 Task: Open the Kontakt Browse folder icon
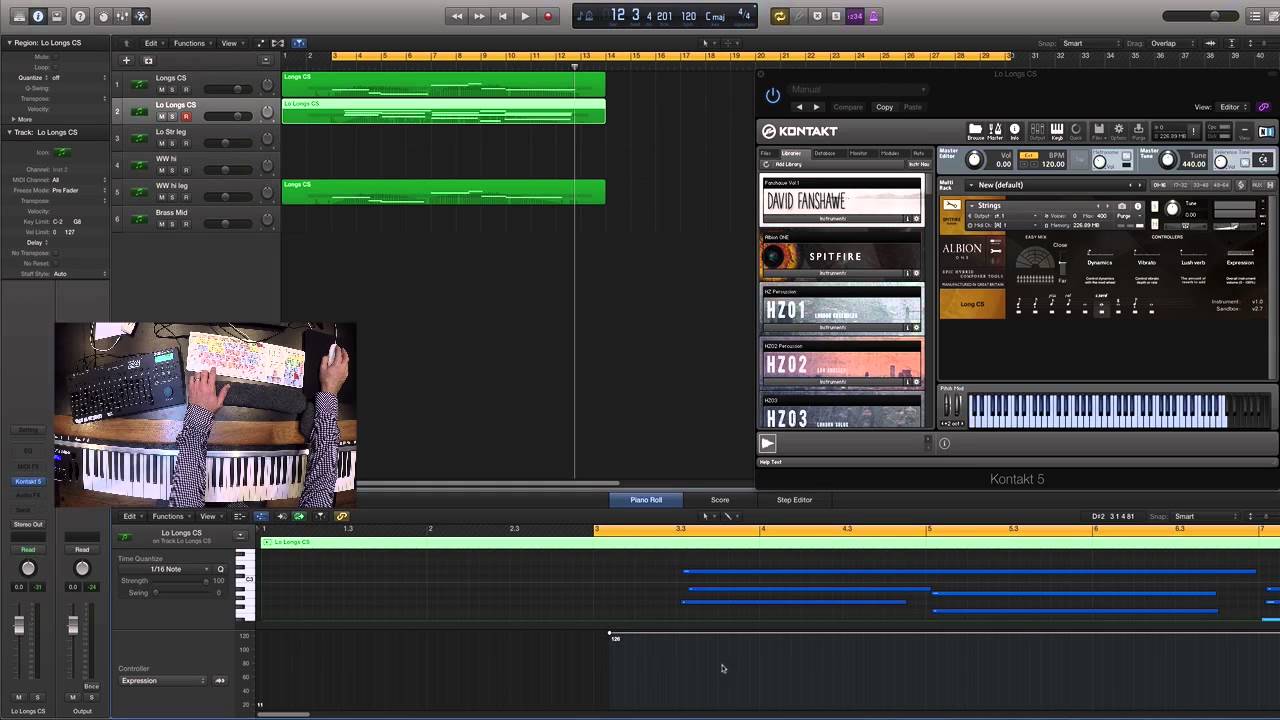pos(975,131)
